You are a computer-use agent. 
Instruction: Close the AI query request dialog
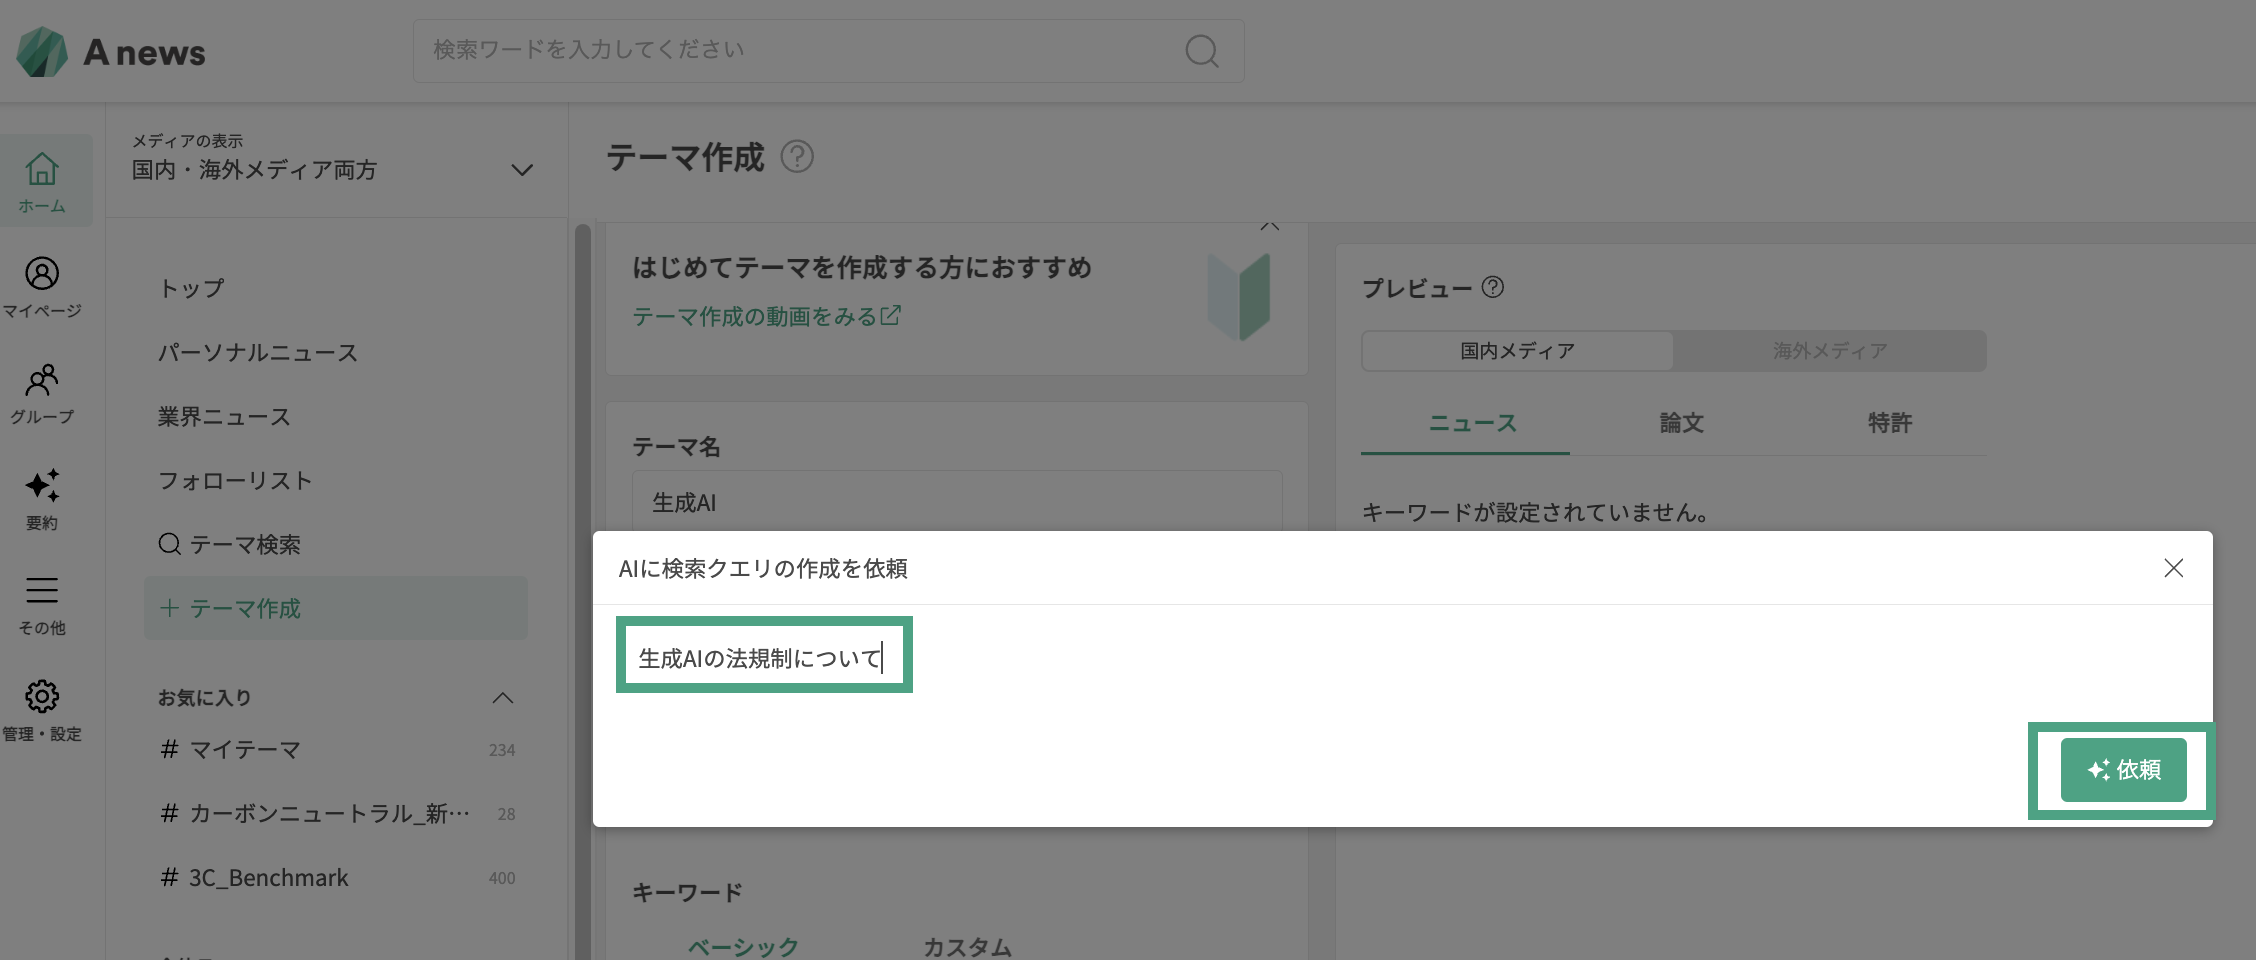[x=2173, y=568]
